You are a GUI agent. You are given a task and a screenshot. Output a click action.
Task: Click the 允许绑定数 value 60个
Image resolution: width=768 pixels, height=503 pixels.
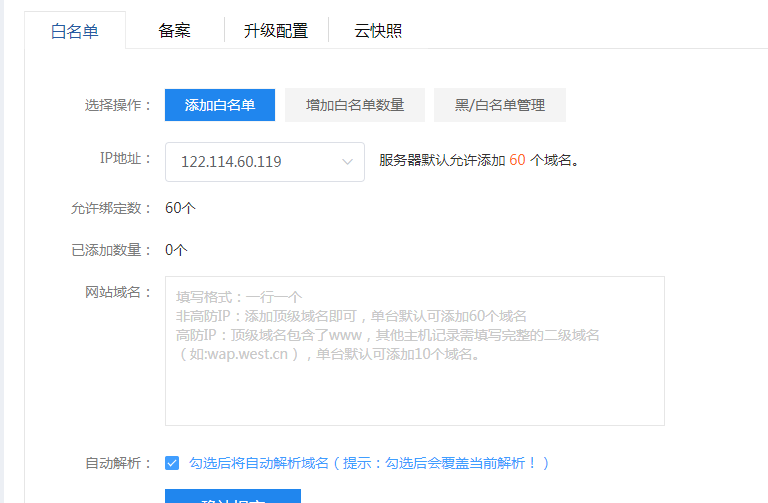pos(180,208)
